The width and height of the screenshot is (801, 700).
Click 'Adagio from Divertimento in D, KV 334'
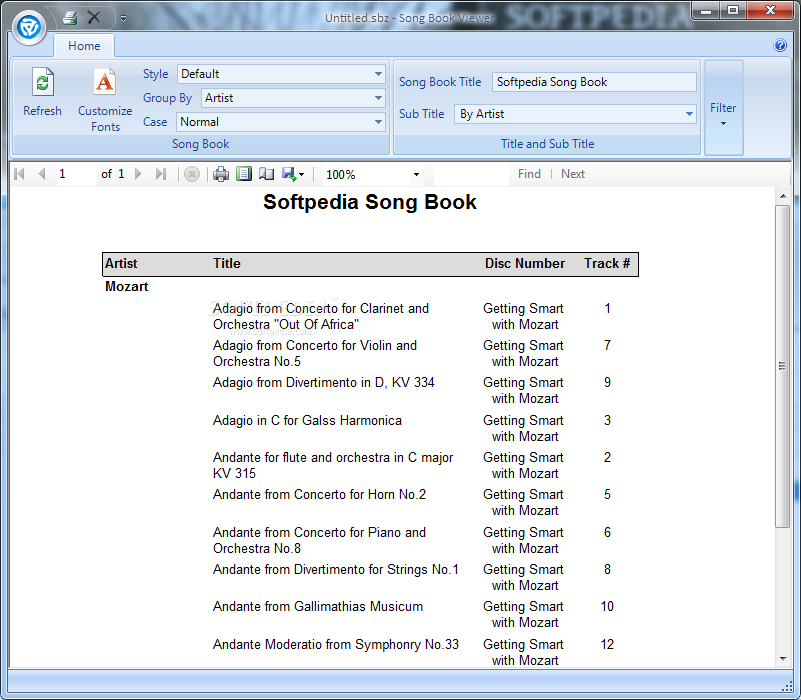click(323, 383)
